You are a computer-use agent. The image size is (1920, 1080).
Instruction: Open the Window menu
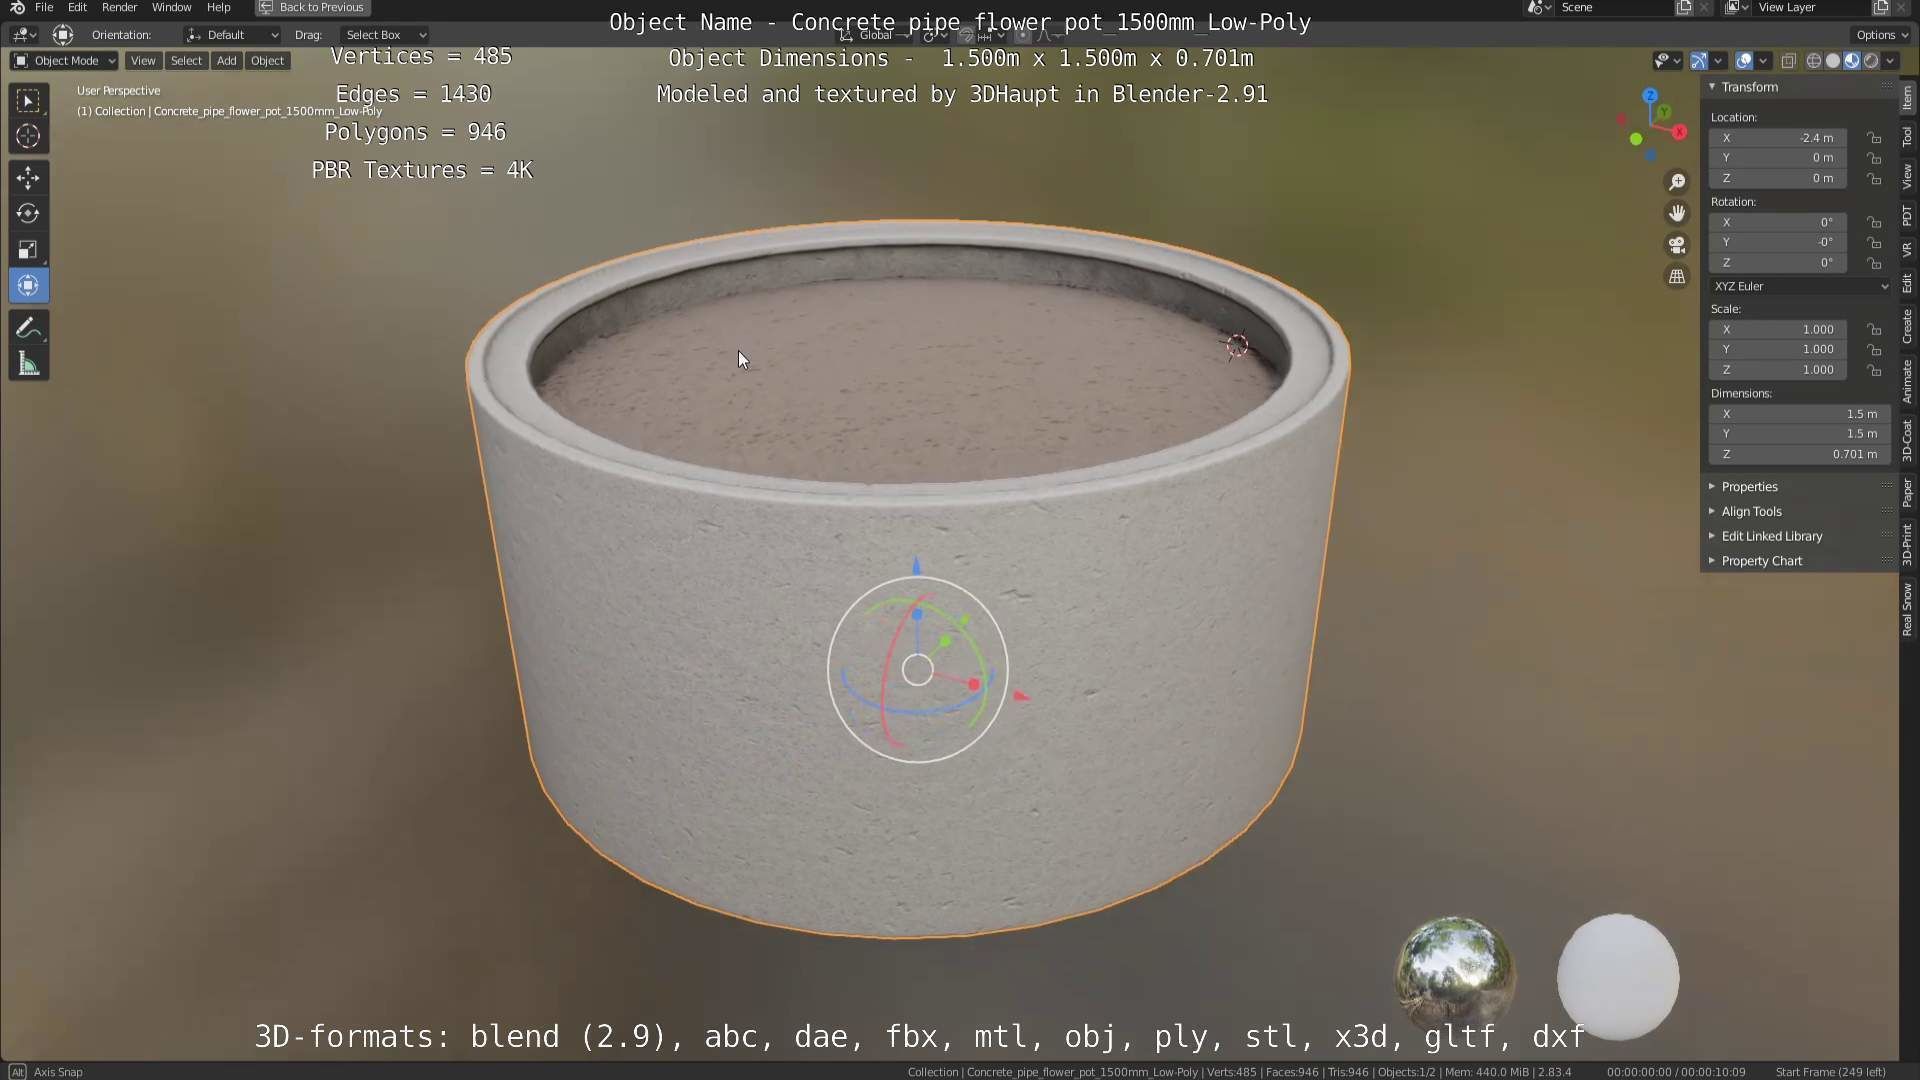(x=171, y=7)
